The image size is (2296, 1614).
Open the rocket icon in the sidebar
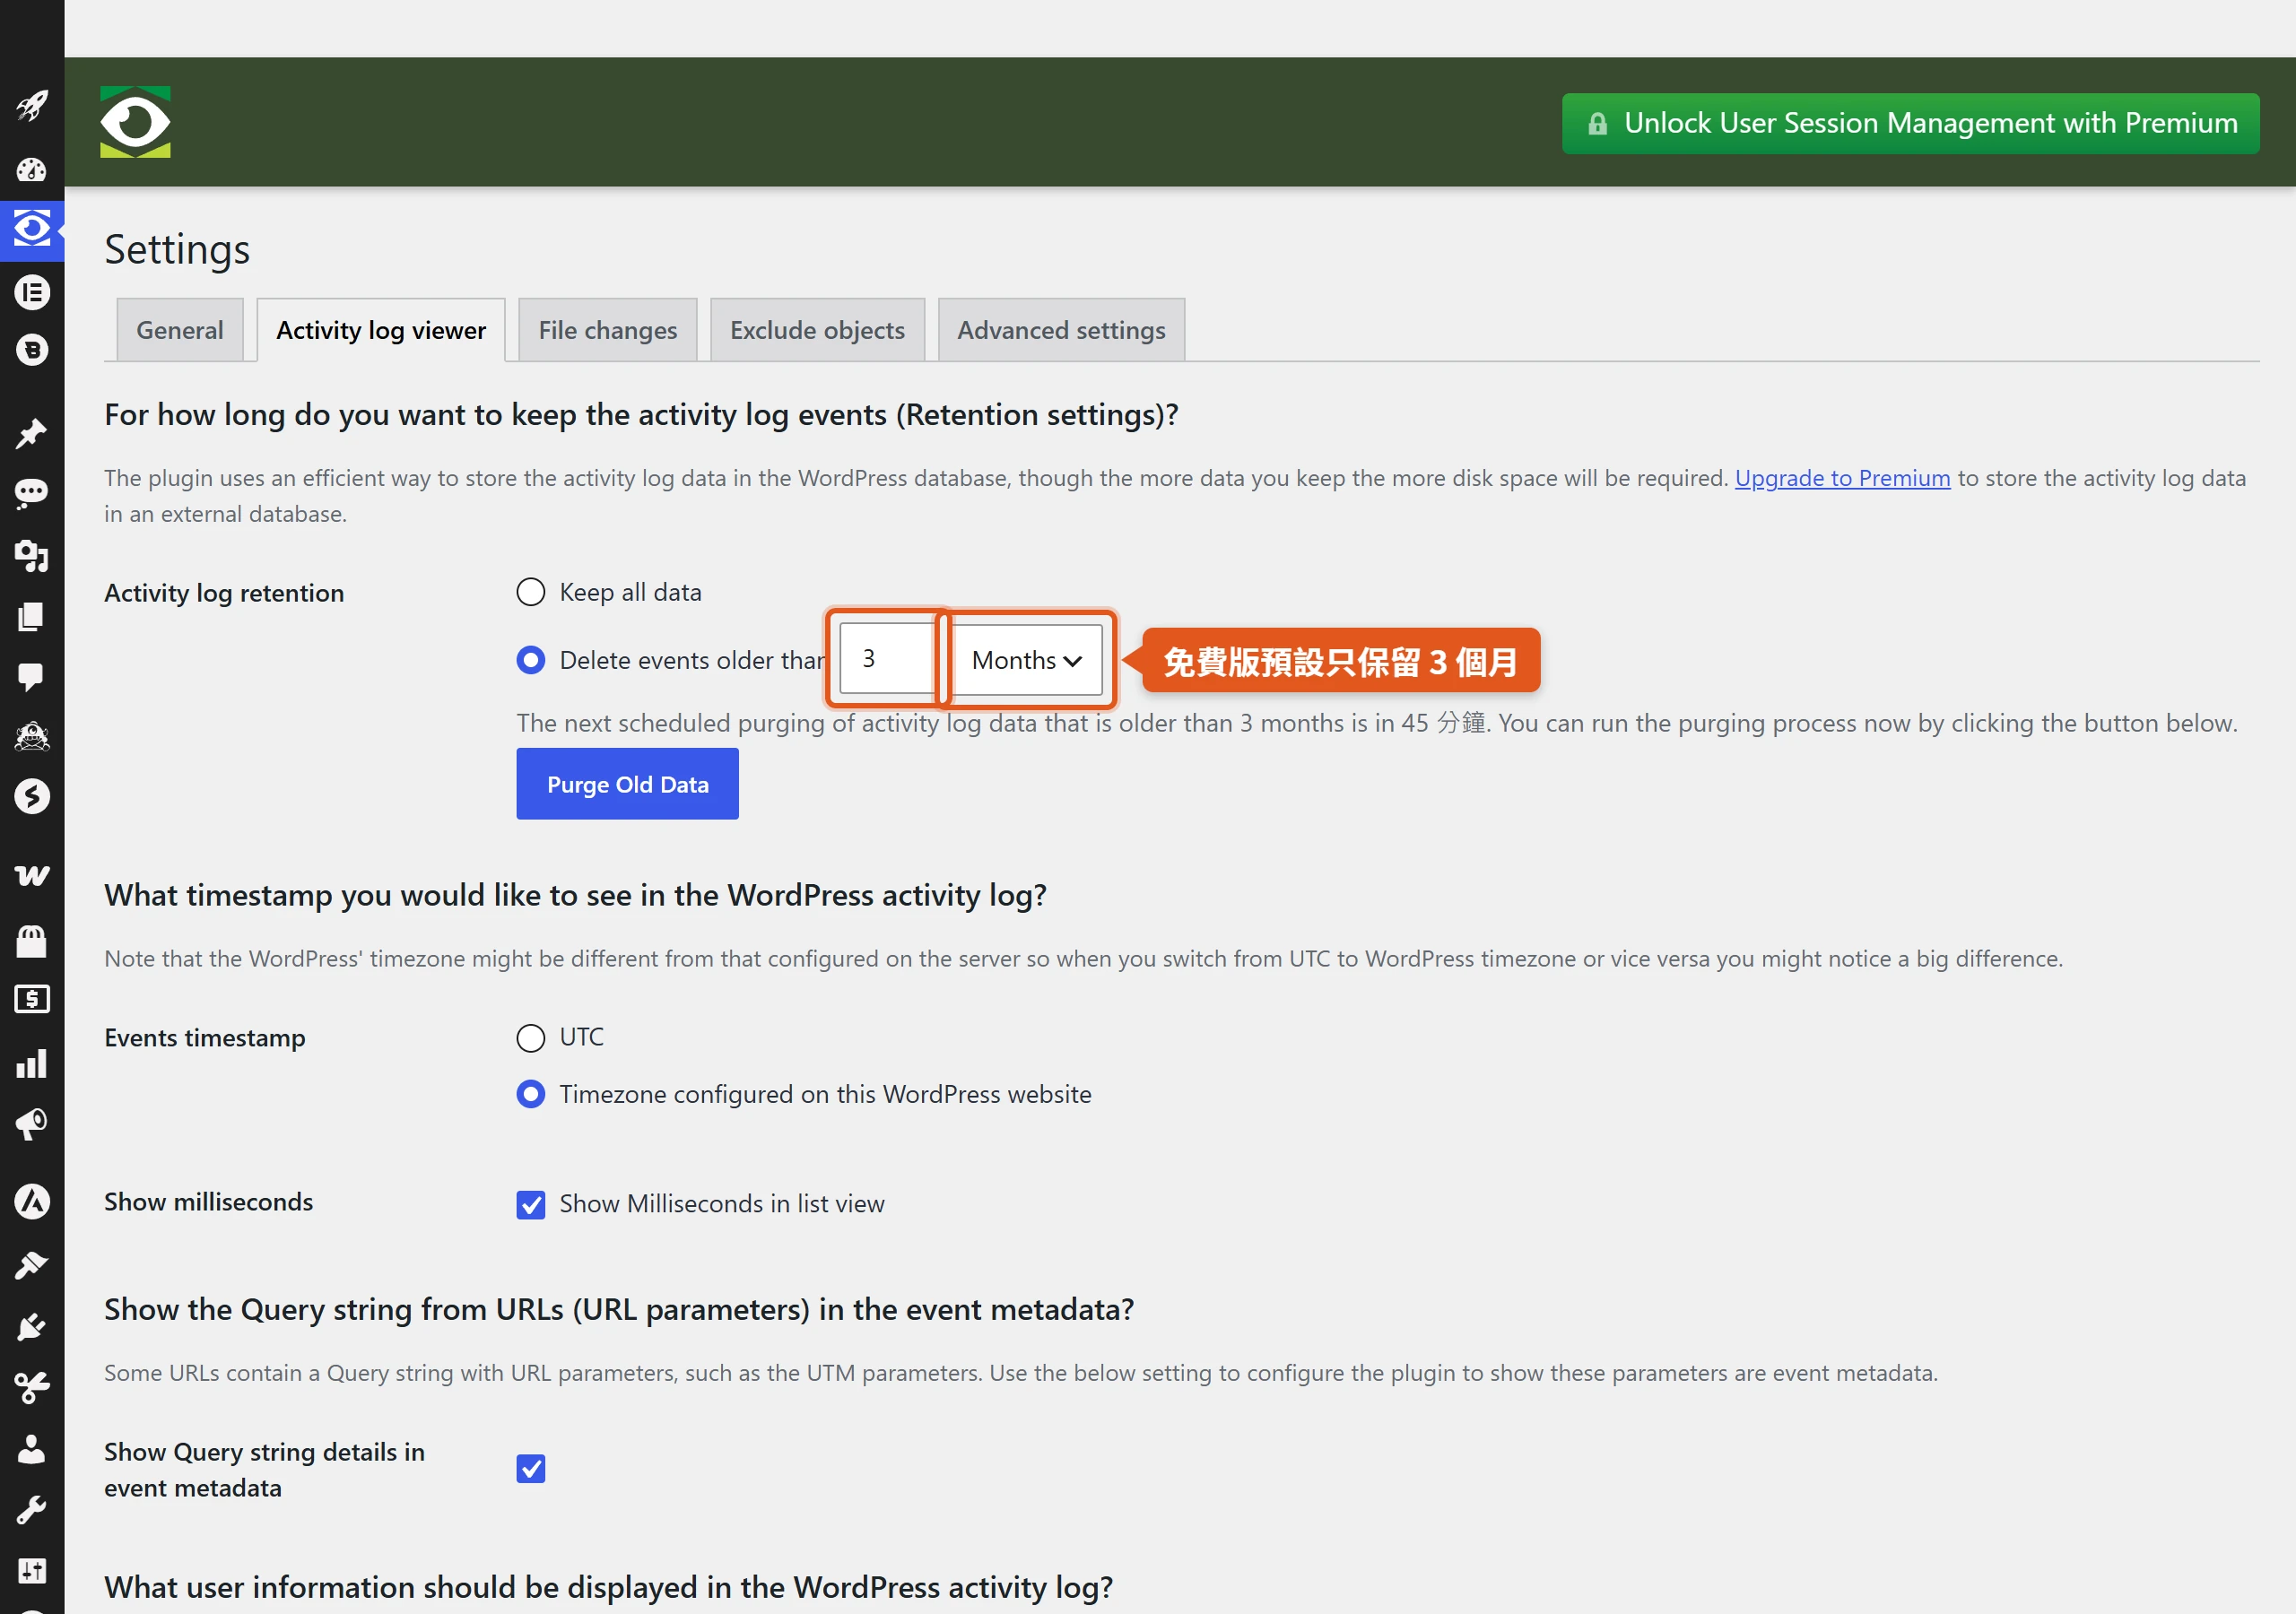pos(32,105)
